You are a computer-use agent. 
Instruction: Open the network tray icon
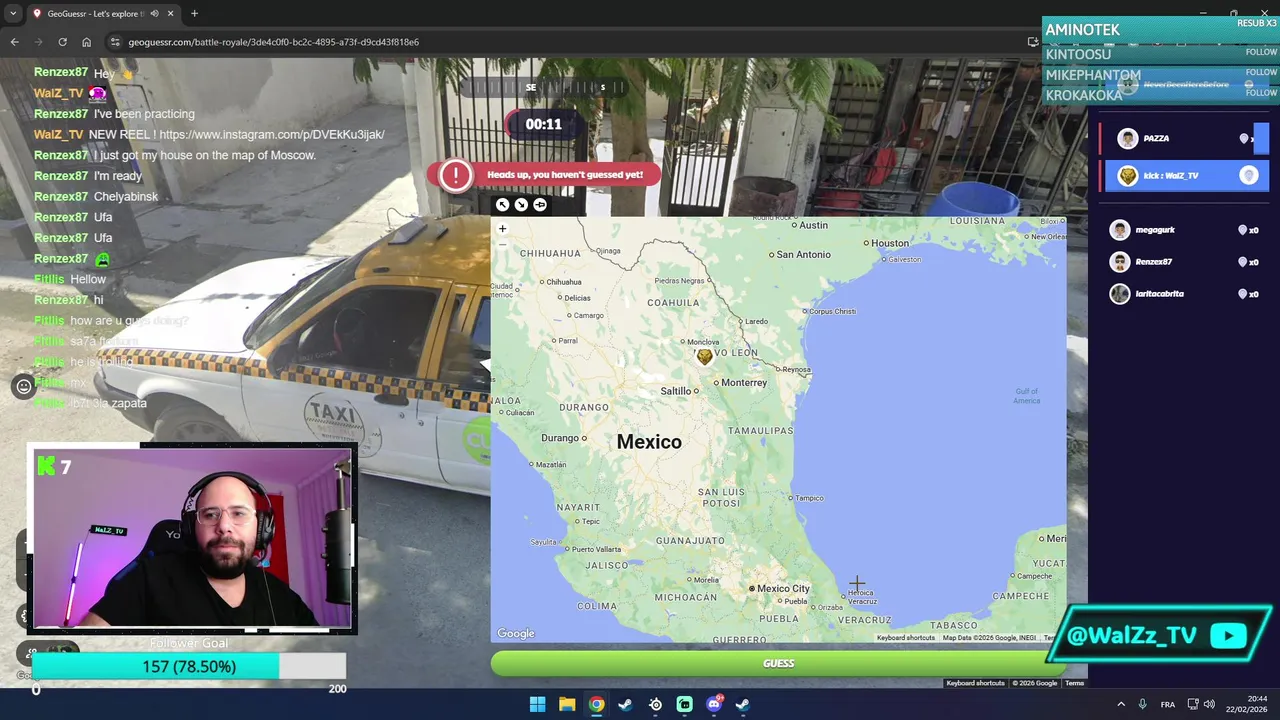[1193, 704]
